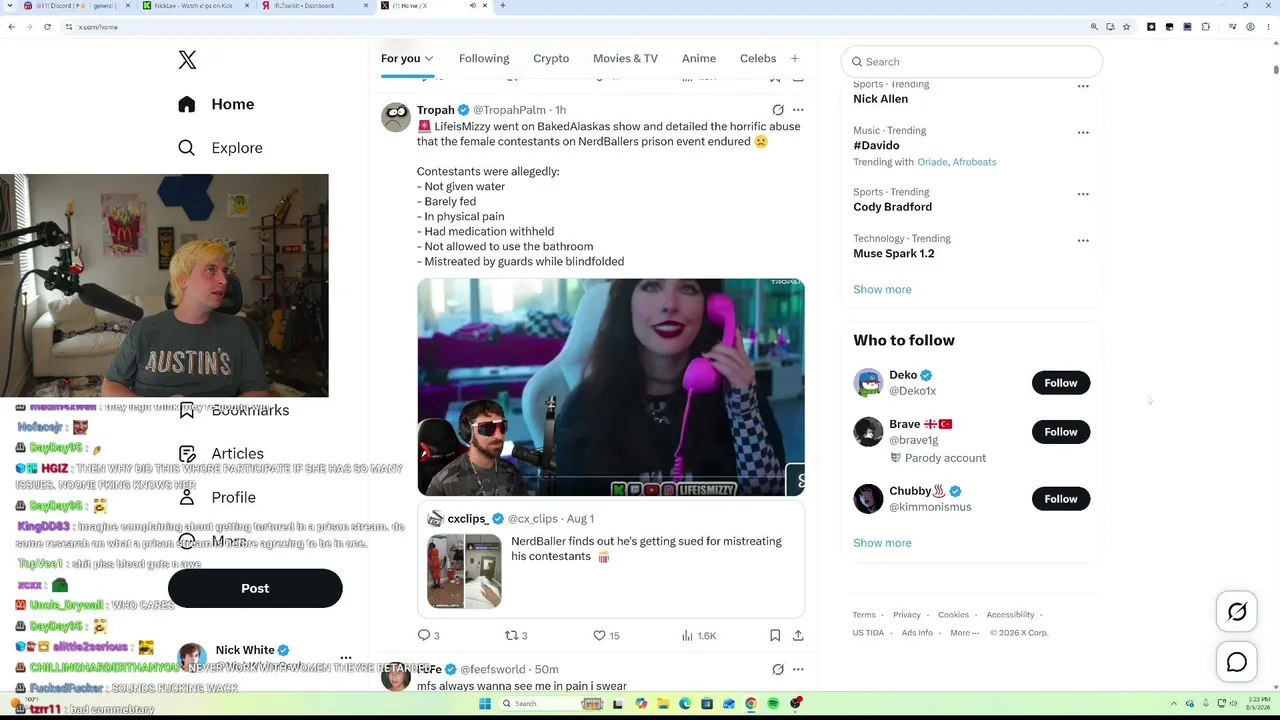Expand the More footer menu
The width and height of the screenshot is (1280, 720).
(963, 633)
